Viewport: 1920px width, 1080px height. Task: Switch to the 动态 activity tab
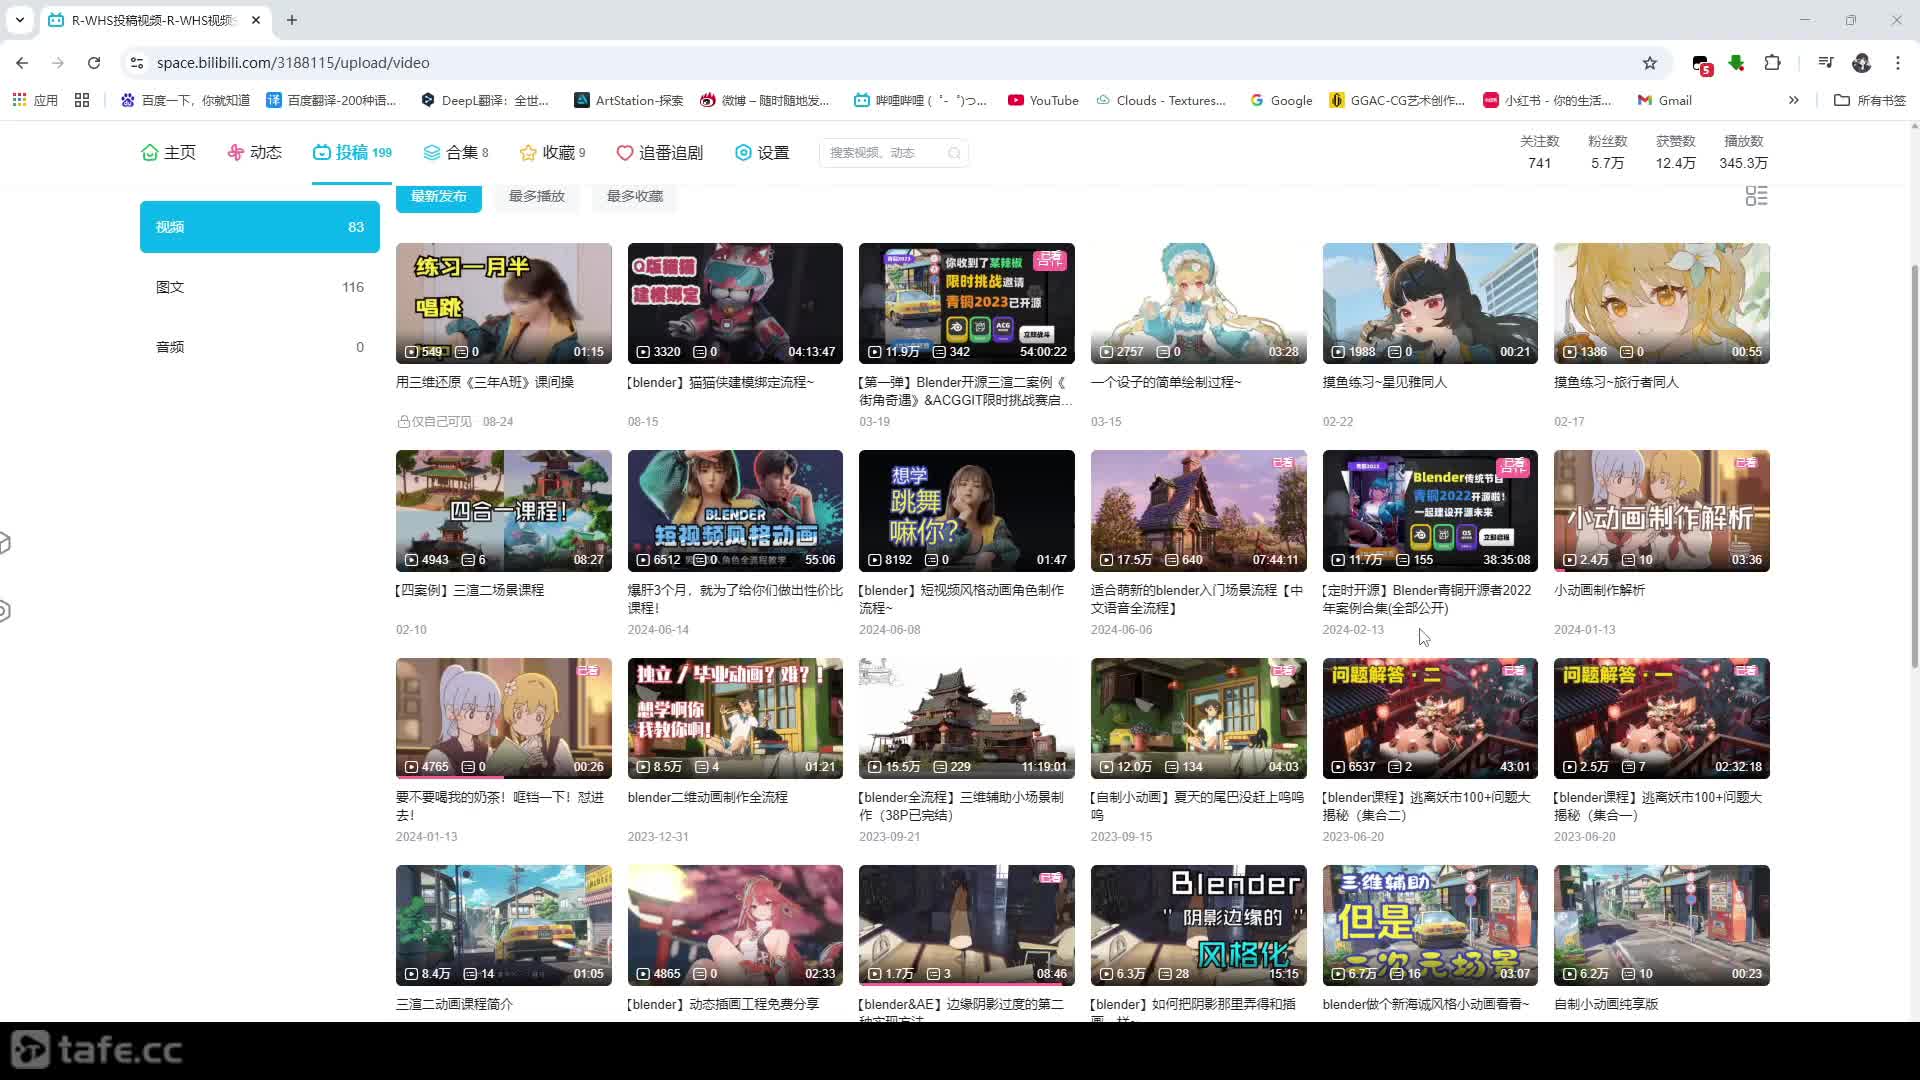(x=254, y=152)
